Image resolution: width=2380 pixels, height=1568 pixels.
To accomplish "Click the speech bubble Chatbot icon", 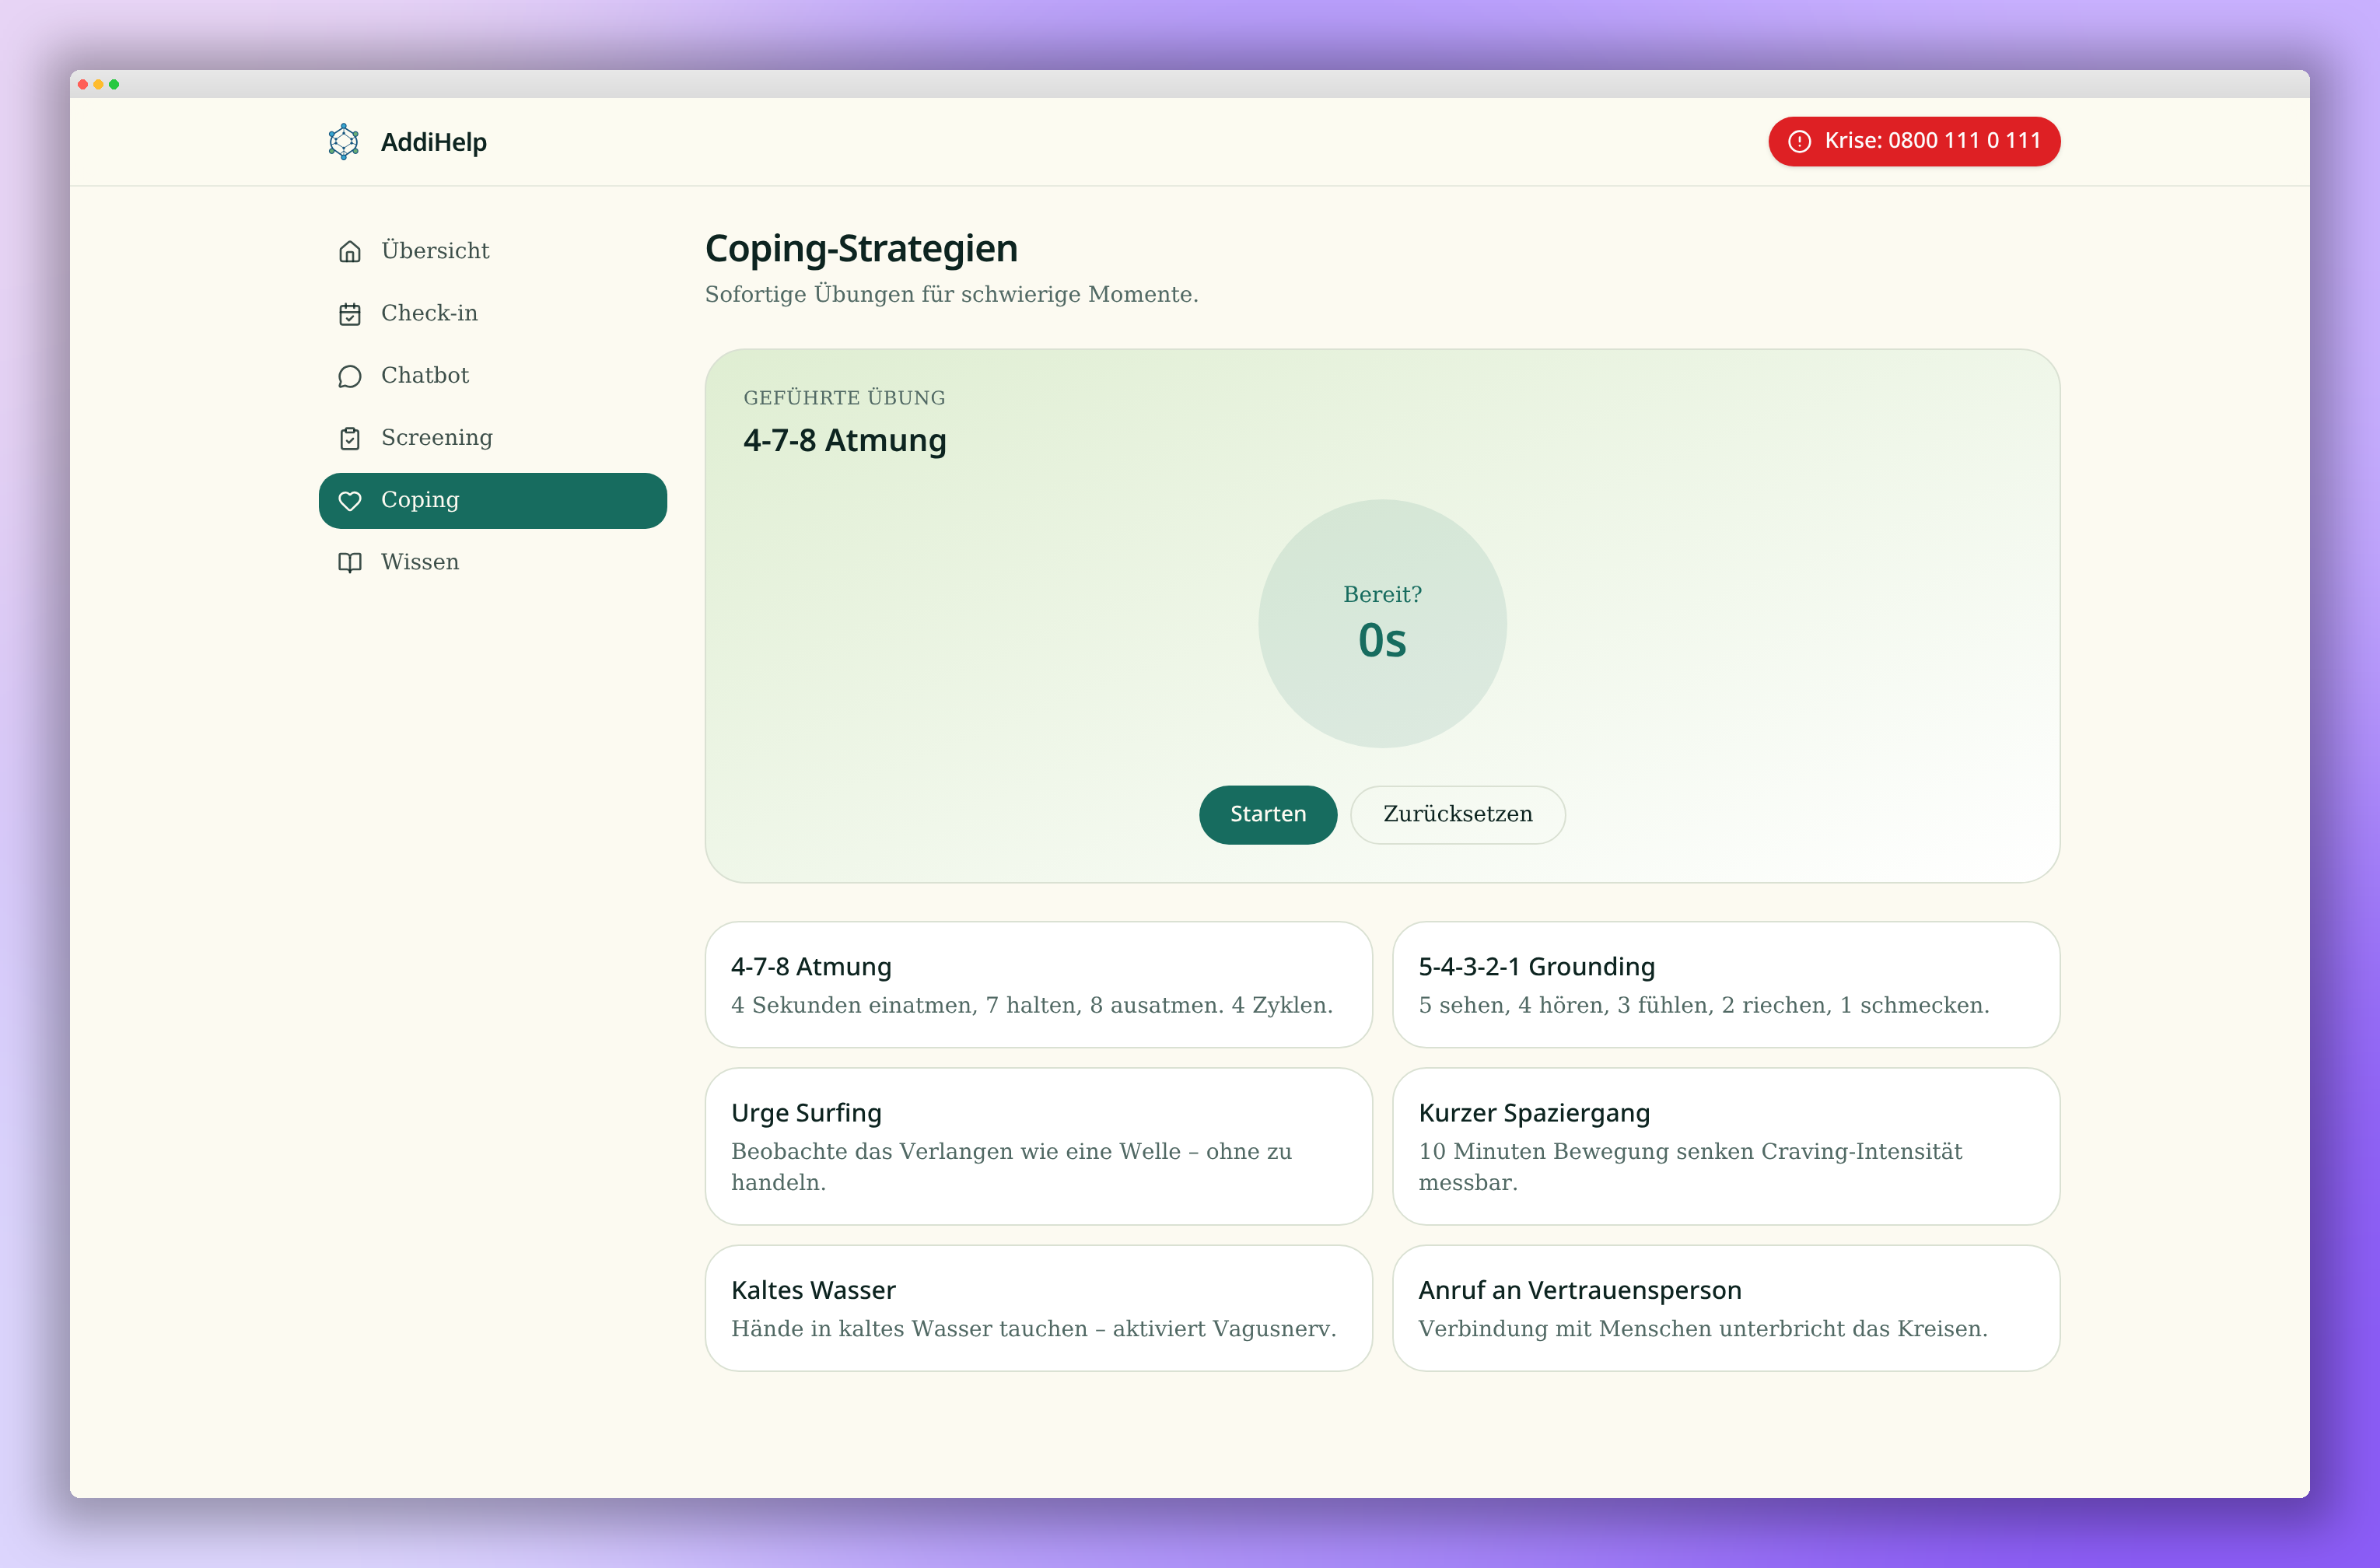I will pyautogui.click(x=349, y=376).
